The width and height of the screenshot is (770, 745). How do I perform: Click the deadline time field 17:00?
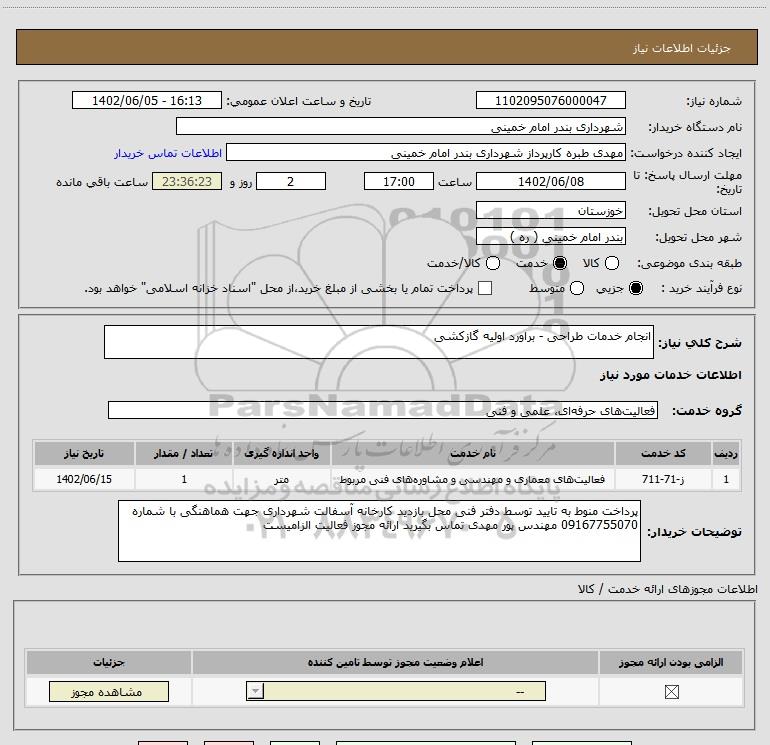[x=399, y=181]
